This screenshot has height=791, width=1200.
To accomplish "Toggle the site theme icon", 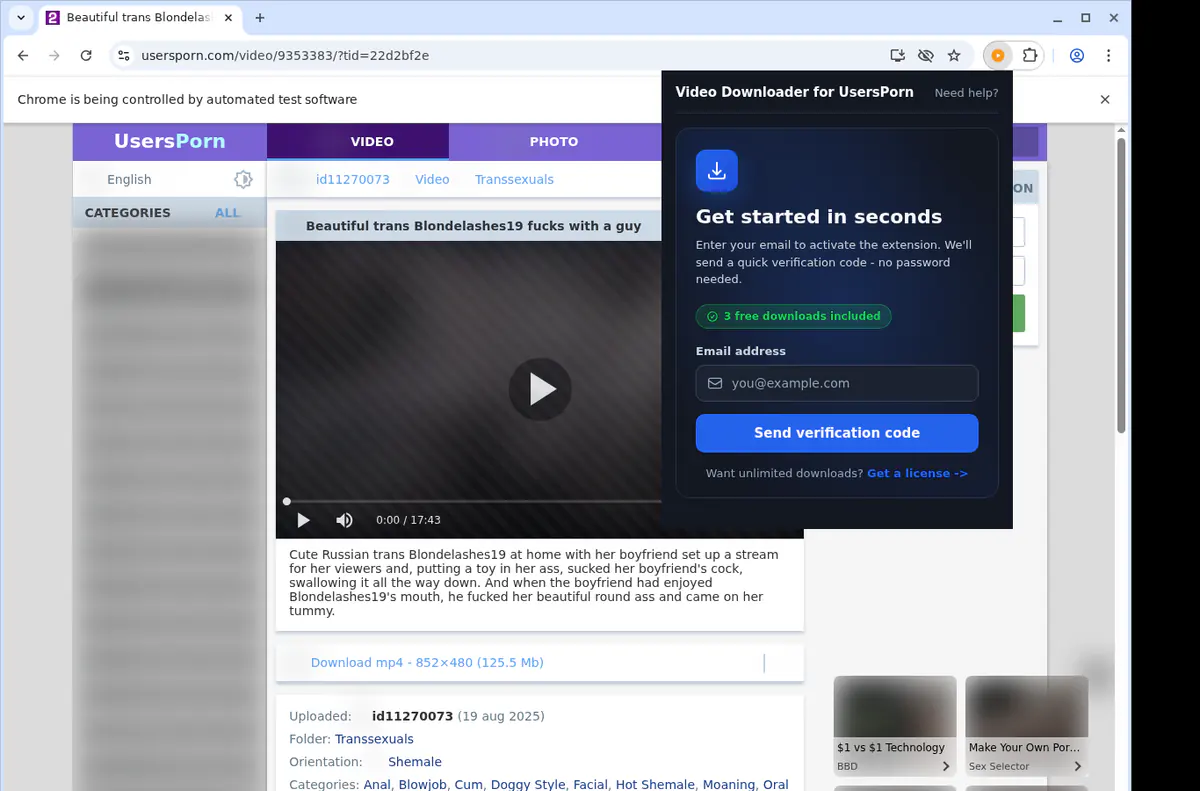I will 243,180.
